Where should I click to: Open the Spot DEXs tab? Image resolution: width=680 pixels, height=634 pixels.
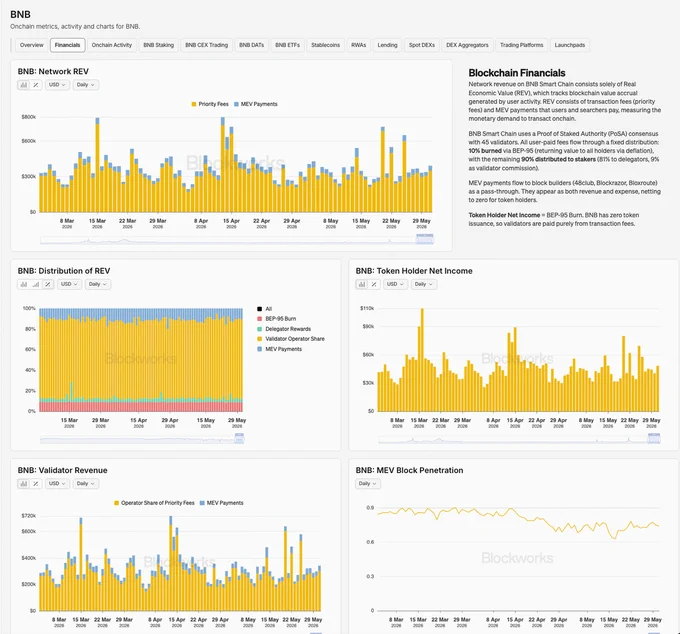422,45
